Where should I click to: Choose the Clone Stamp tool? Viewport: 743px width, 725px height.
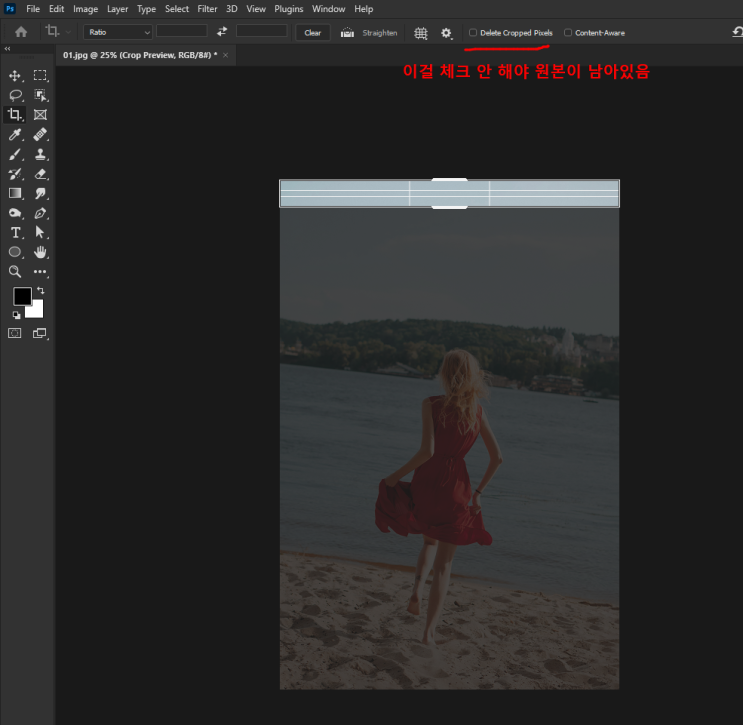pos(40,155)
